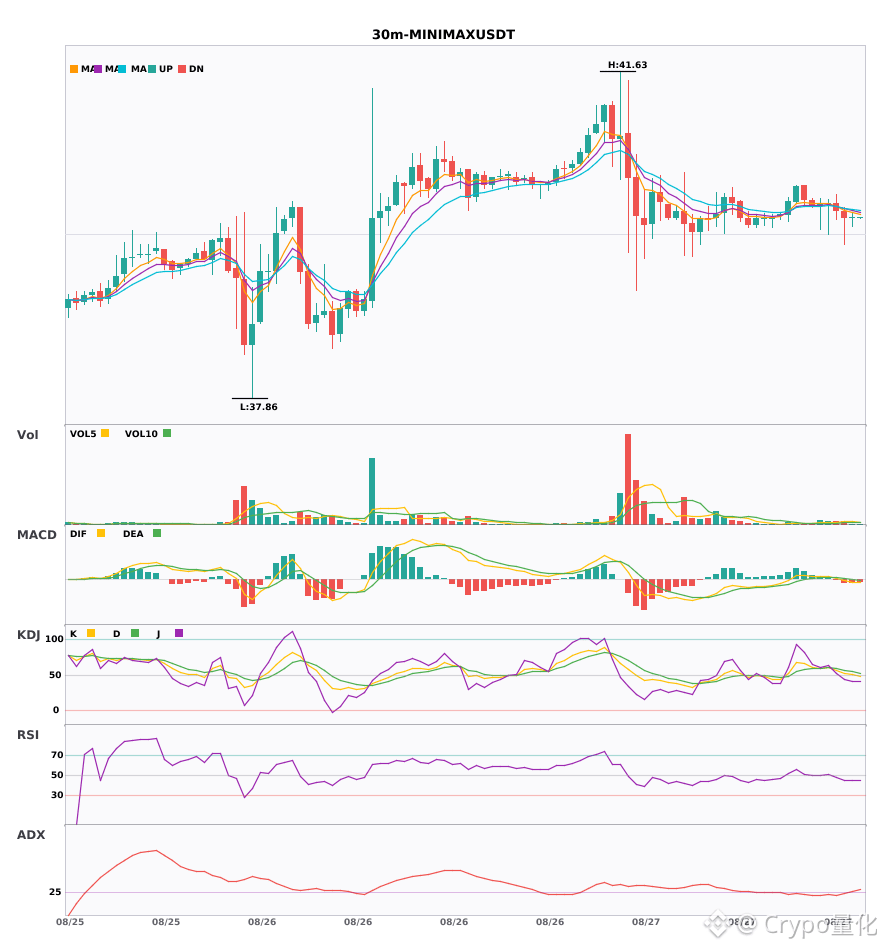Image resolution: width=885 pixels, height=950 pixels.
Task: Click the KDJ axis value 50
Action: 55,675
